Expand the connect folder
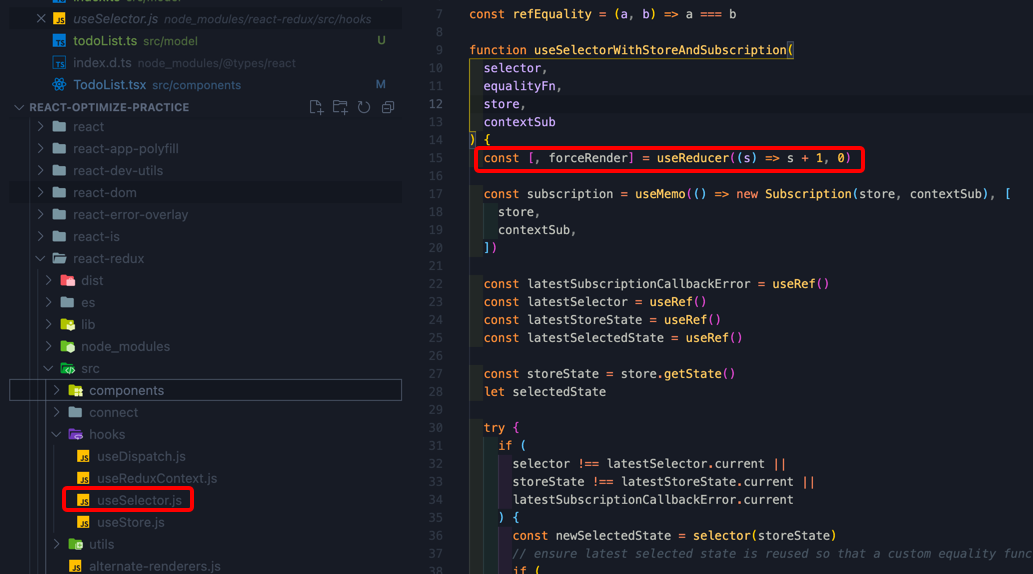This screenshot has height=574, width=1033. click(57, 412)
